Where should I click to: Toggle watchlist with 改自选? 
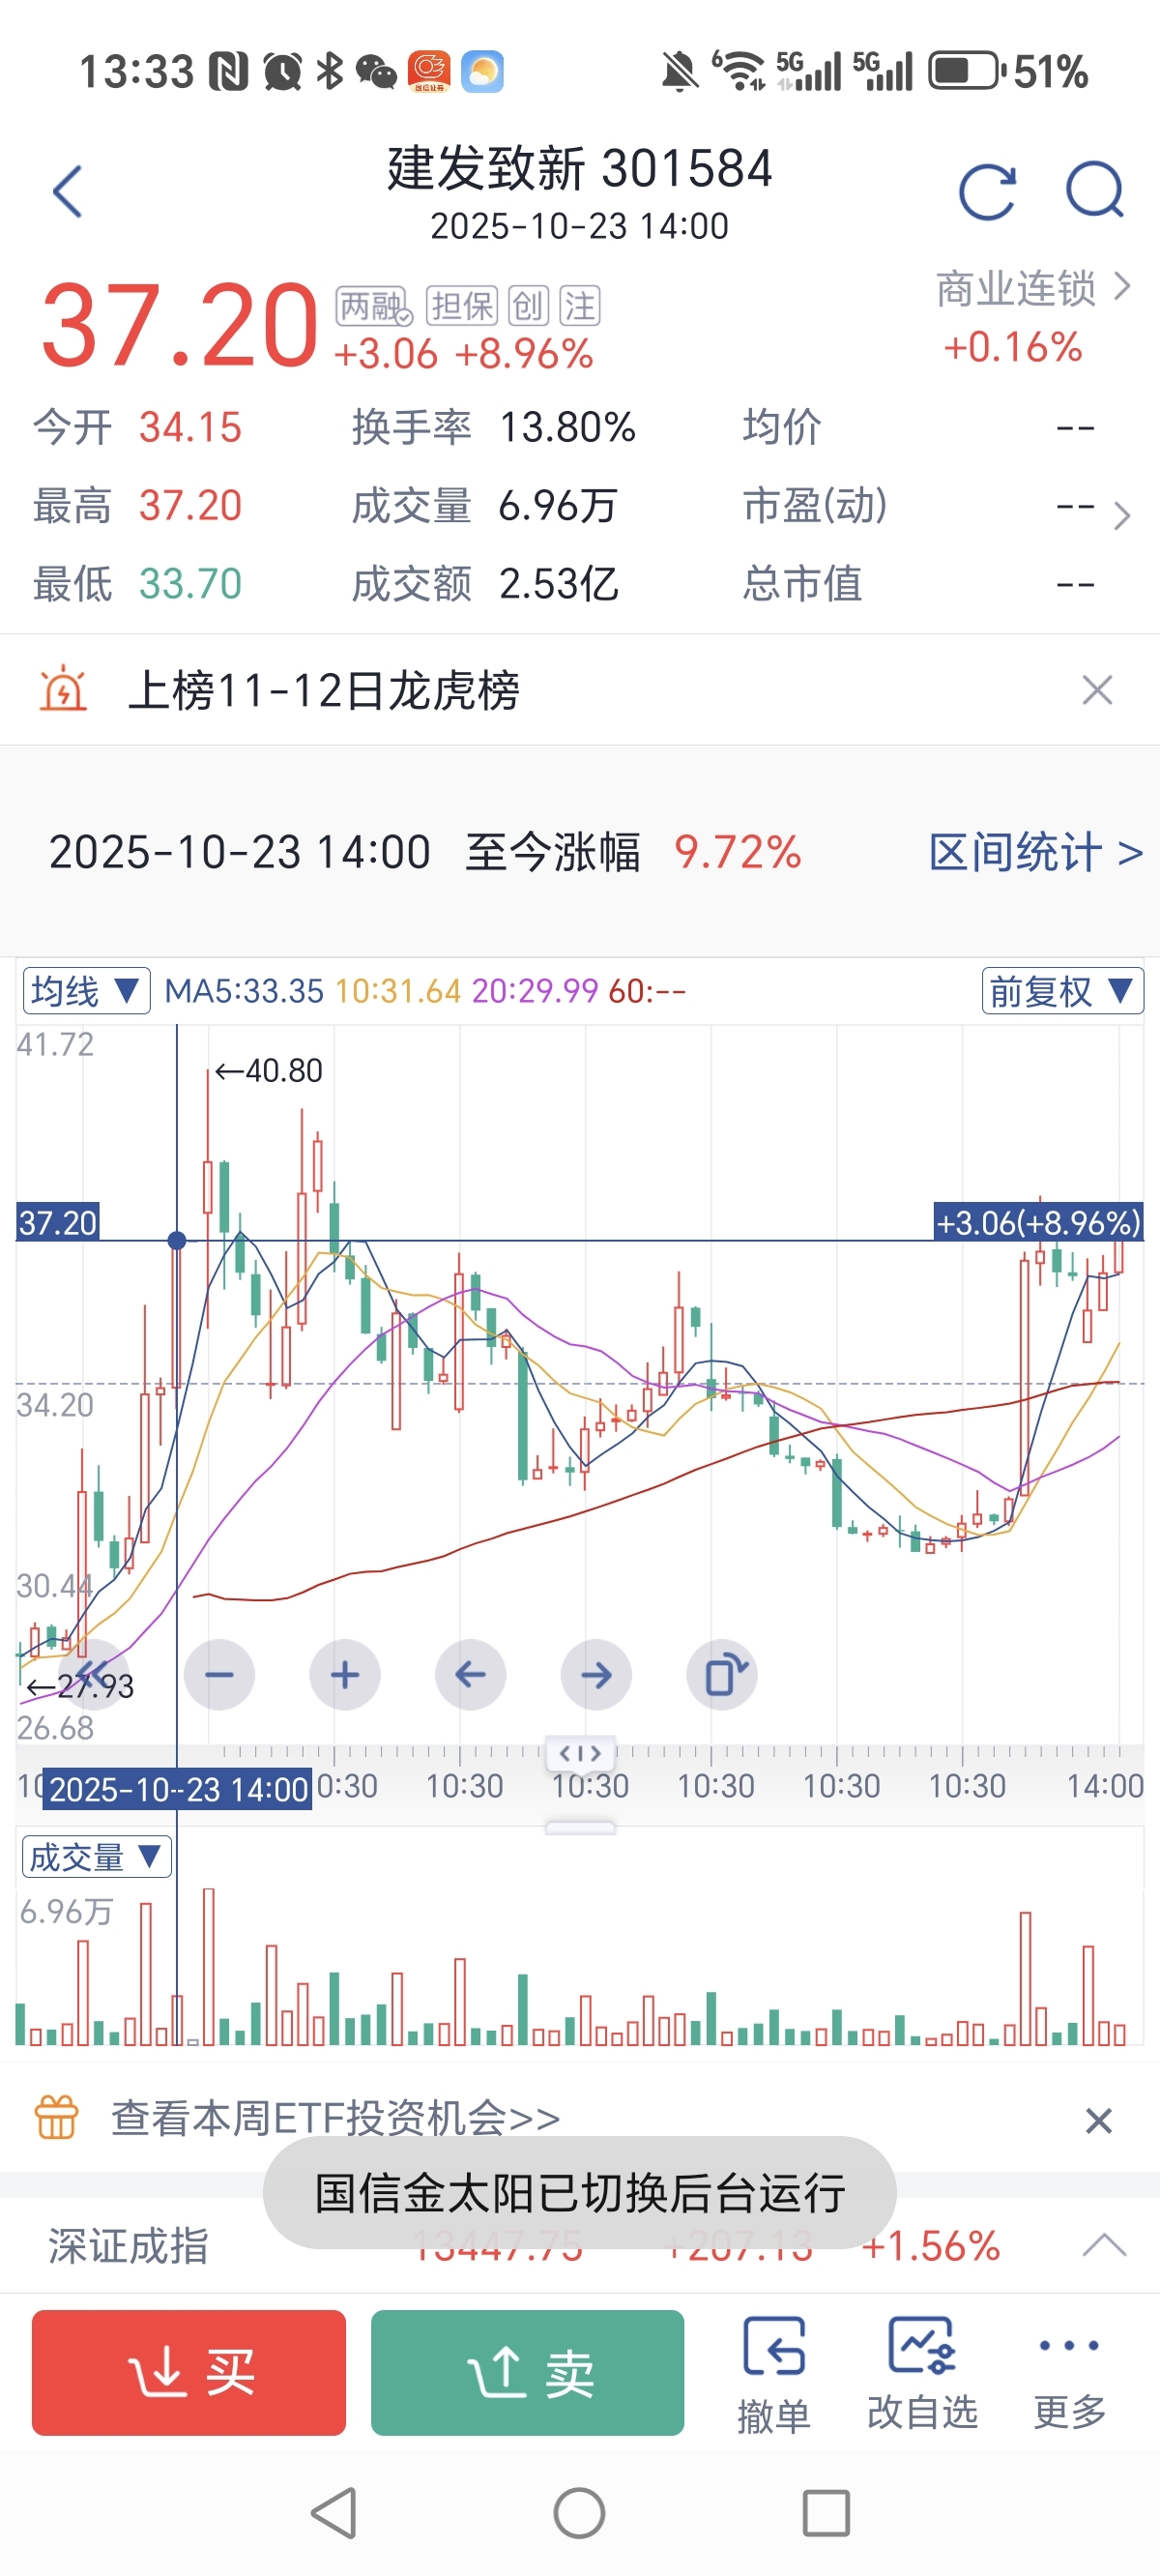(922, 2372)
